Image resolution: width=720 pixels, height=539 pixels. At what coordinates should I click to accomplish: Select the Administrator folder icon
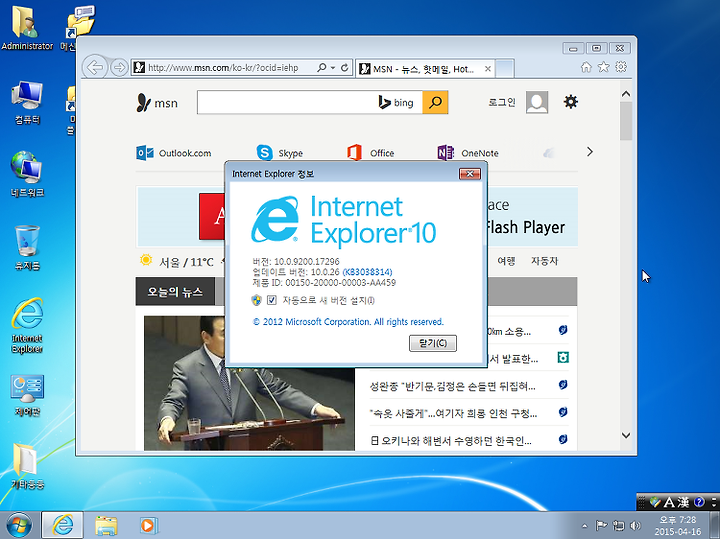pyautogui.click(x=27, y=27)
